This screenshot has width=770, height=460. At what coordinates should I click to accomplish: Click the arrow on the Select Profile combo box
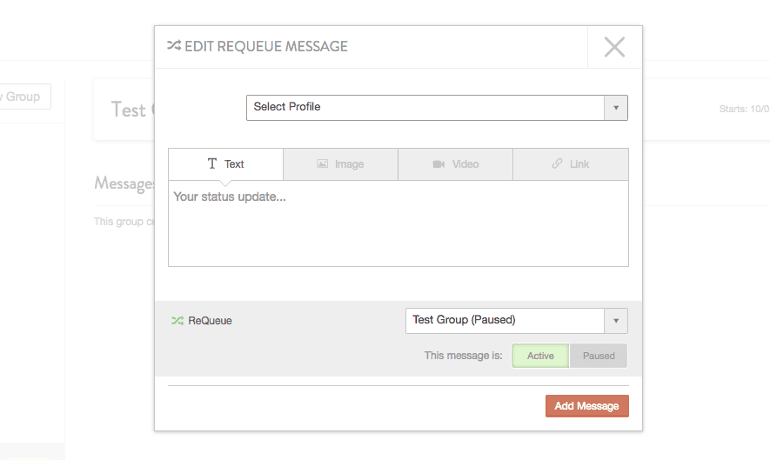pyautogui.click(x=616, y=107)
